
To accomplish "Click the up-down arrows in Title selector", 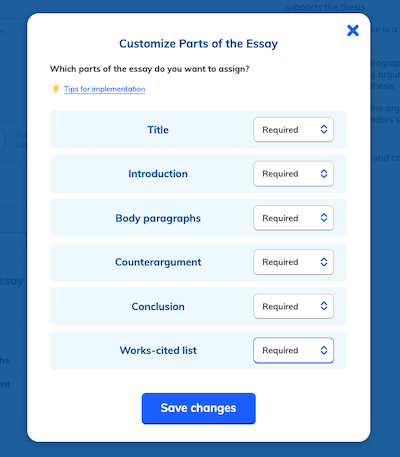I will point(324,129).
